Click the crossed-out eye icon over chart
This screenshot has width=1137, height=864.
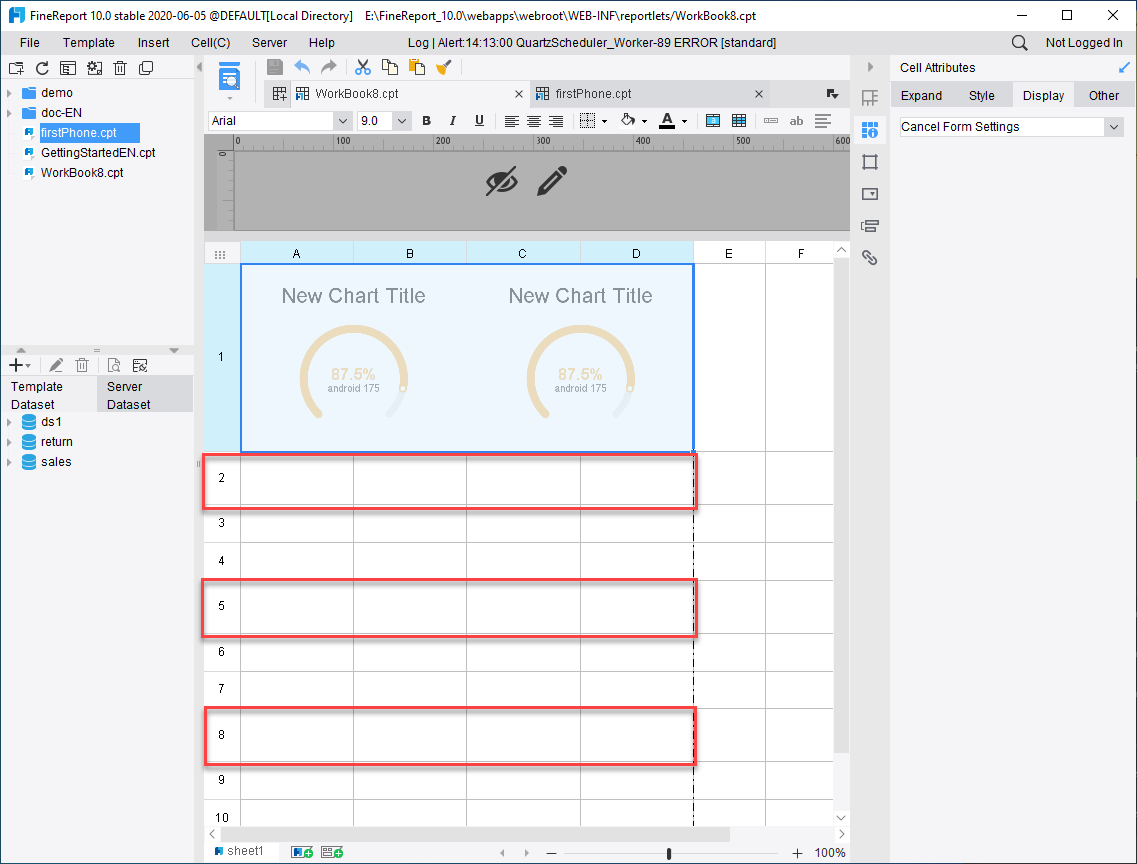(x=502, y=181)
